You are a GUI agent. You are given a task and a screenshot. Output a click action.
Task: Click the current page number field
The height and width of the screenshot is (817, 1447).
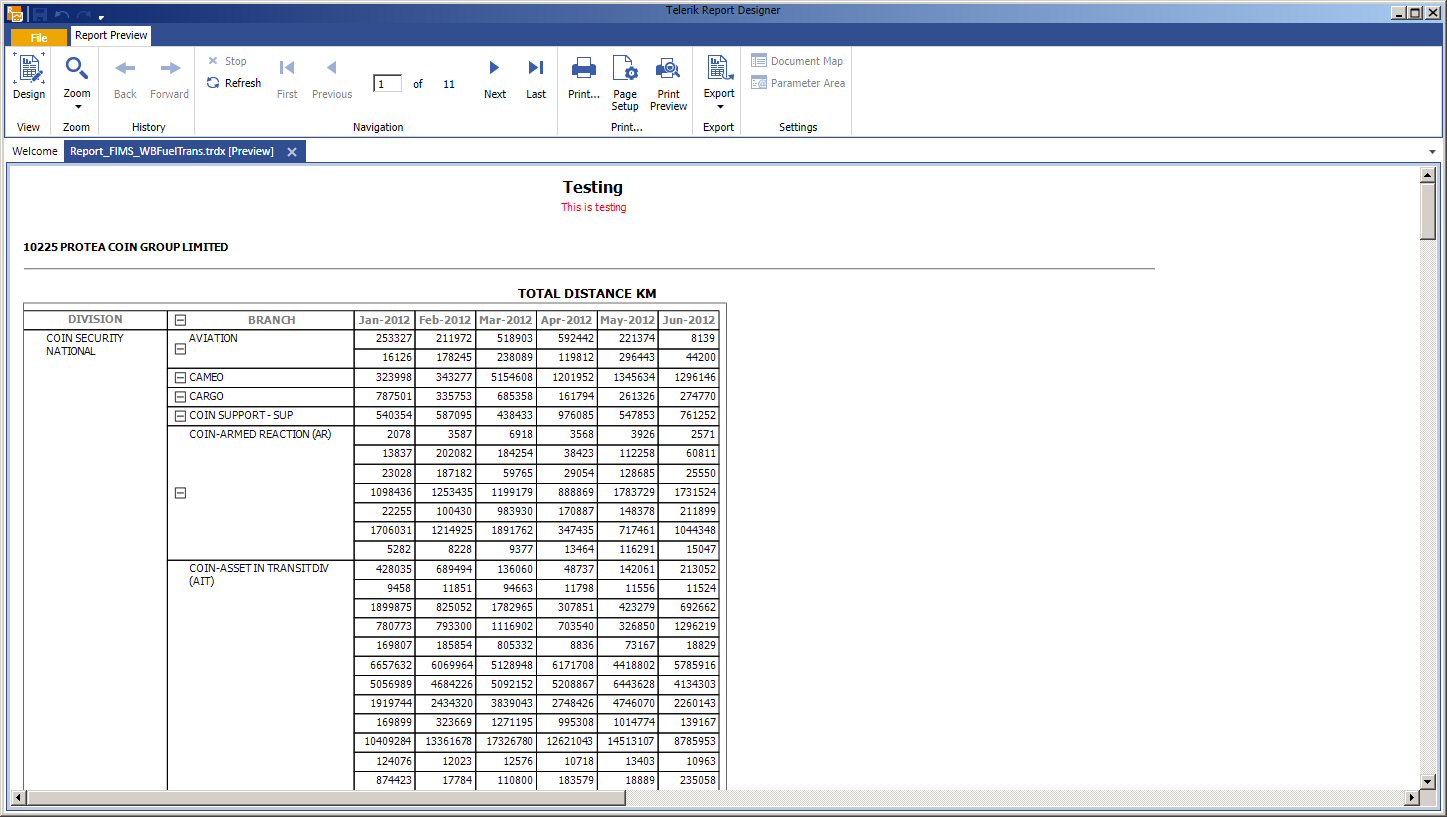(x=387, y=84)
